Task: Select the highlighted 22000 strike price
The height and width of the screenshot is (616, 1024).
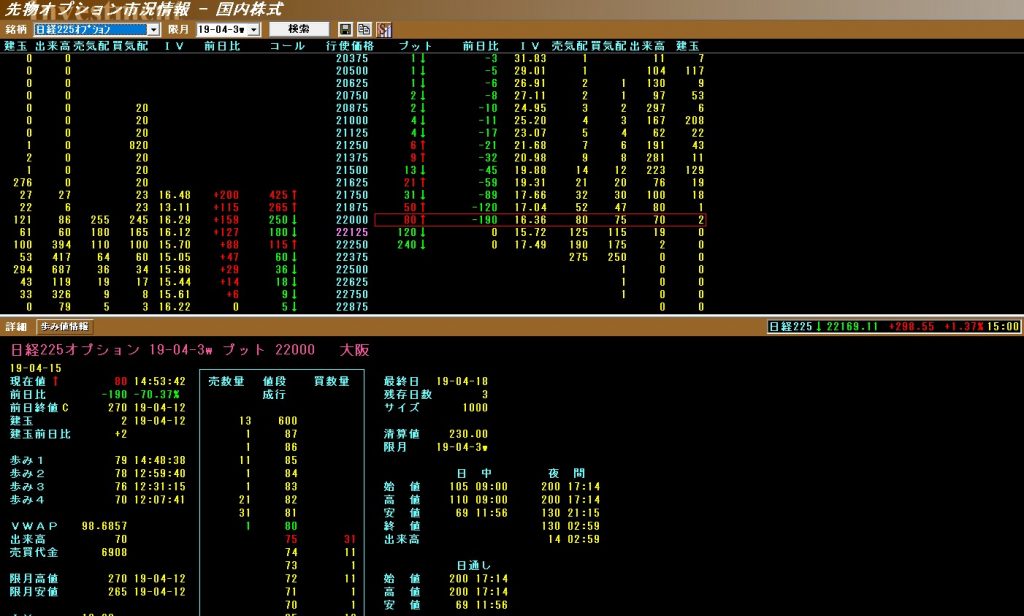Action: pos(352,219)
